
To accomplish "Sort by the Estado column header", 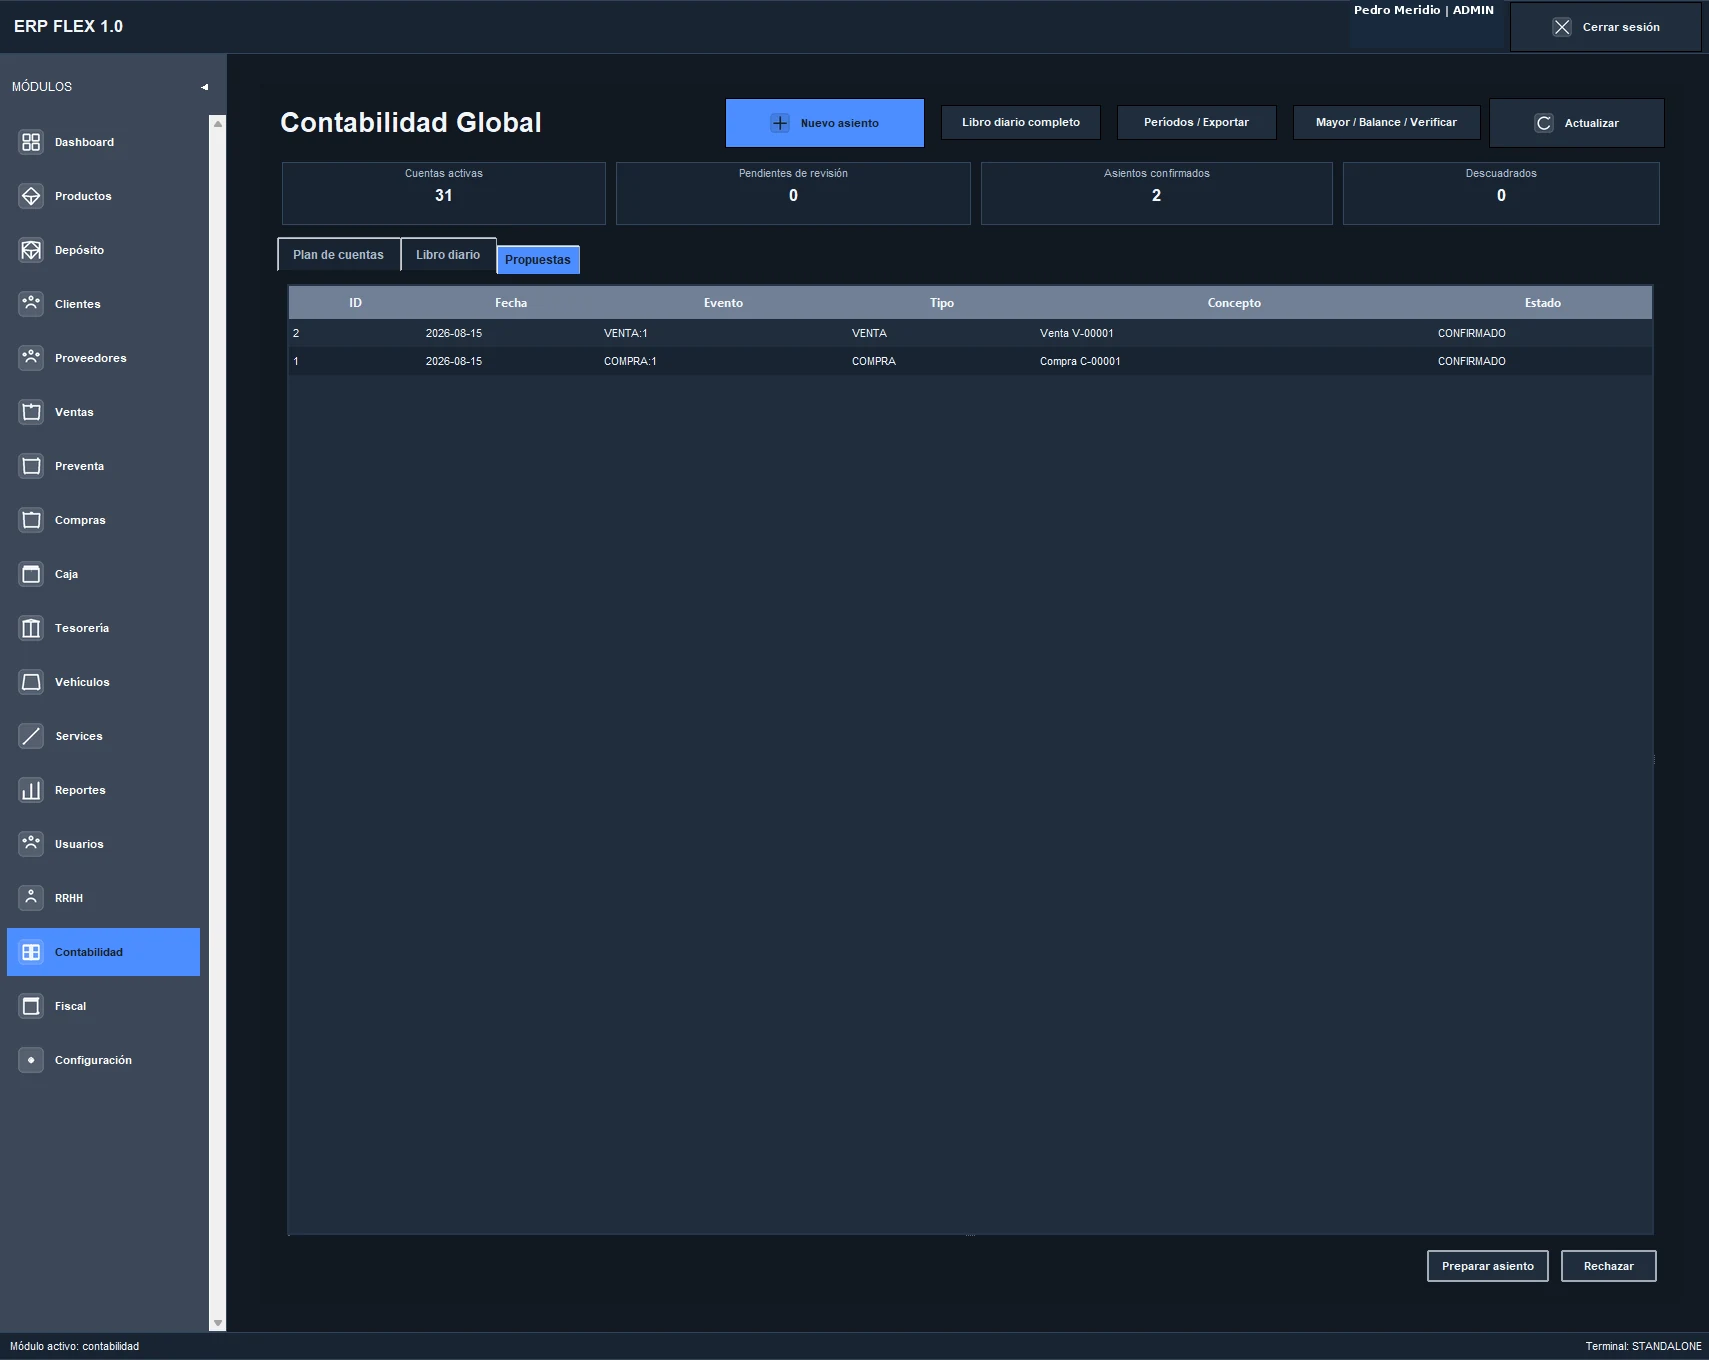I will 1542,303.
